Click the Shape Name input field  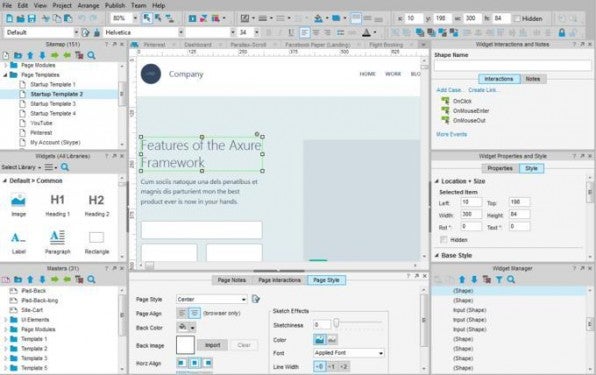coord(512,65)
